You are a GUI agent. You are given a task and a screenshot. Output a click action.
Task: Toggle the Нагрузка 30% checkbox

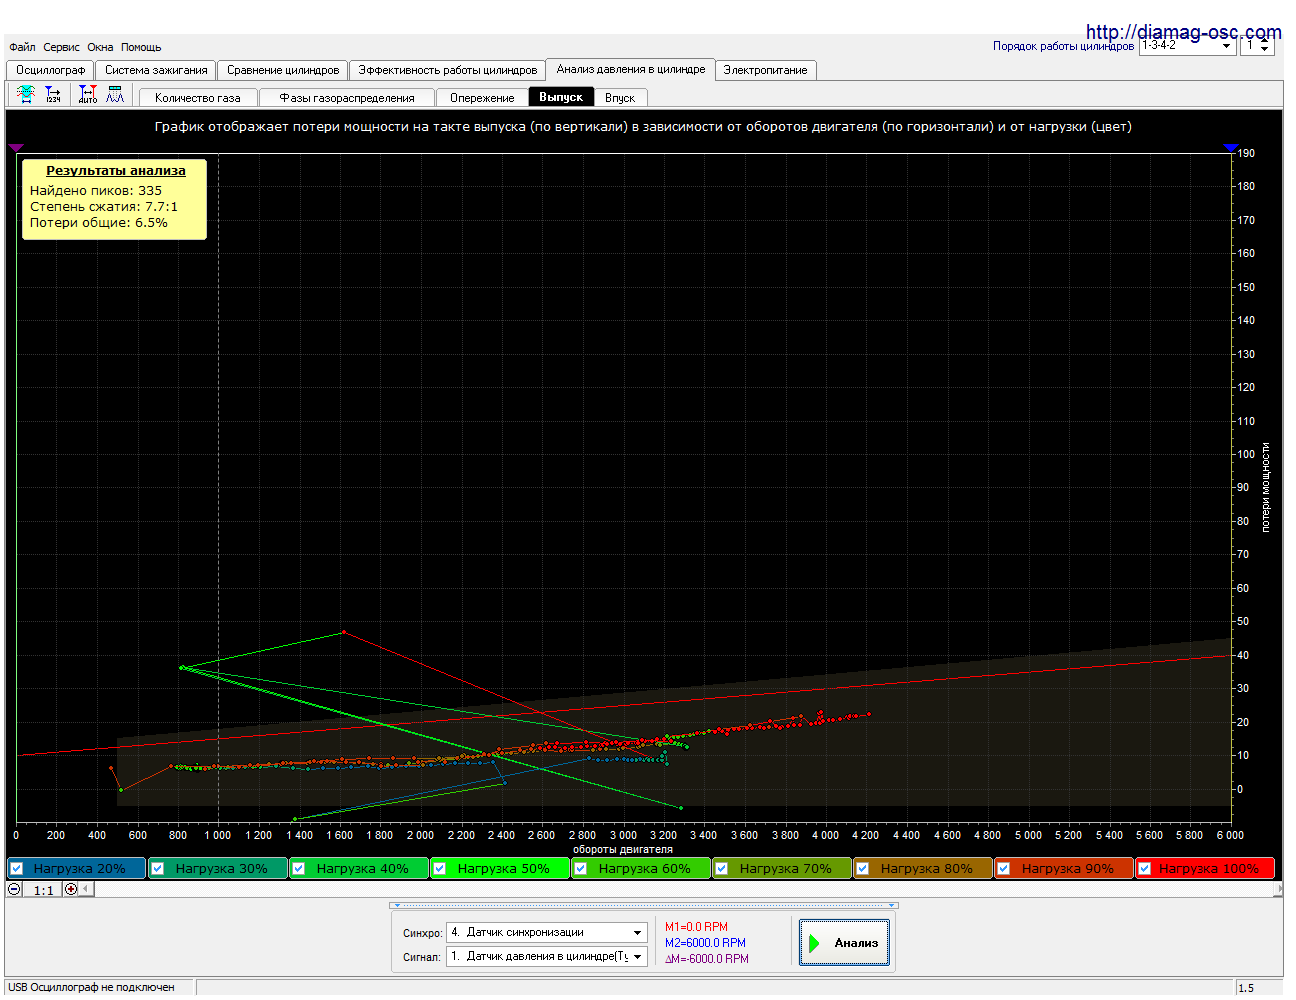tap(157, 868)
